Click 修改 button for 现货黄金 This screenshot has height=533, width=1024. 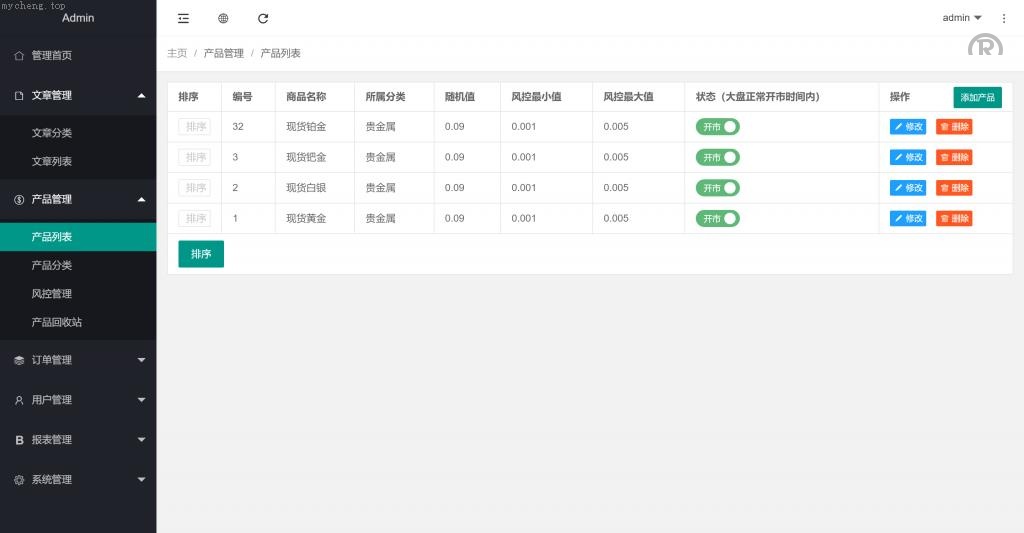click(908, 218)
